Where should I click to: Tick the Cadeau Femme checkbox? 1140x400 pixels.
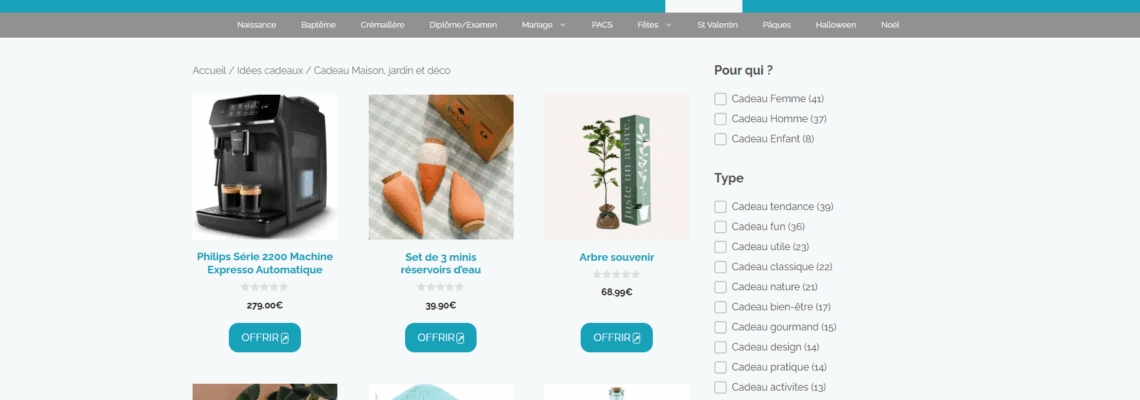point(720,99)
